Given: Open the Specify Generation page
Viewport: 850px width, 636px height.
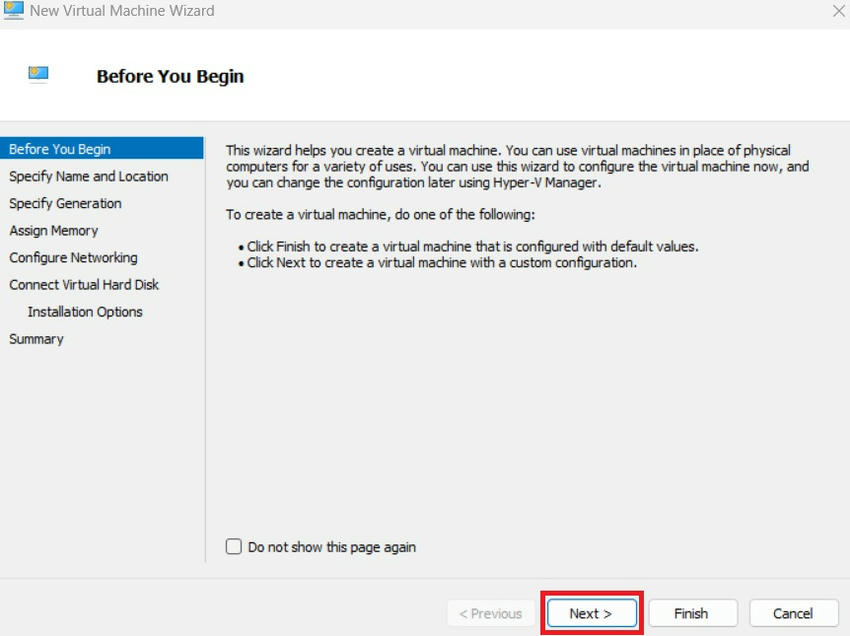Looking at the screenshot, I should pos(66,203).
